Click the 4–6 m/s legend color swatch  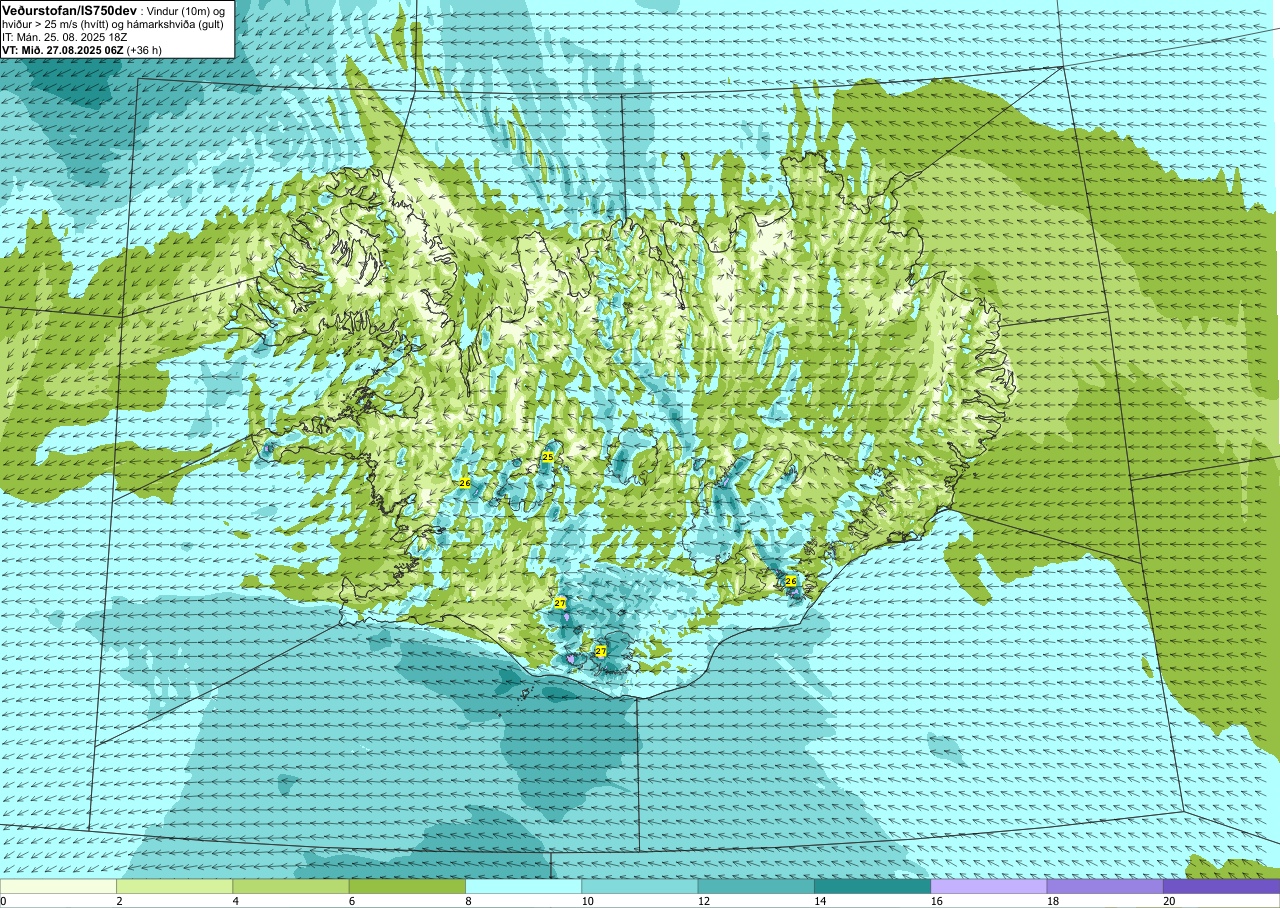pos(291,886)
